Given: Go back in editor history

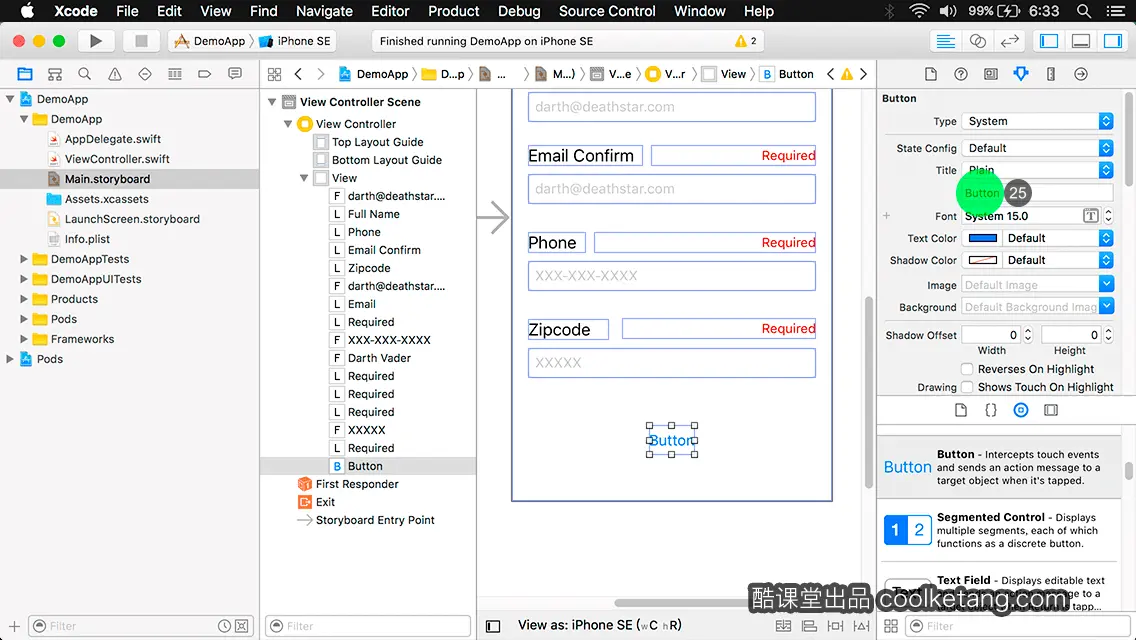Looking at the screenshot, I should click(298, 74).
